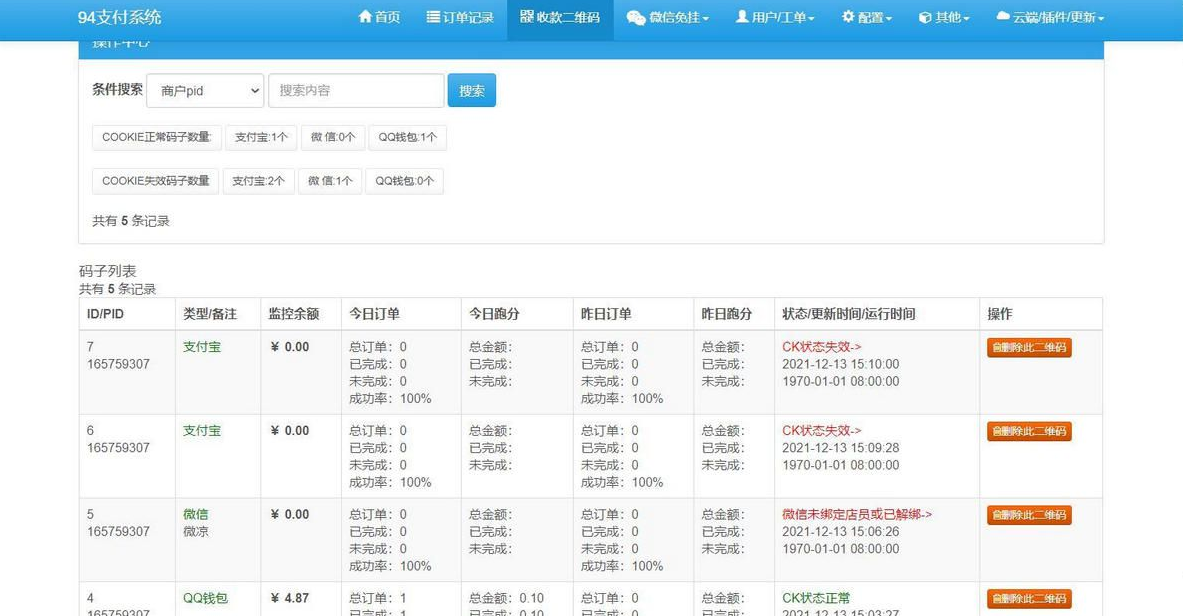Click the blue 搜索 button

[472, 91]
